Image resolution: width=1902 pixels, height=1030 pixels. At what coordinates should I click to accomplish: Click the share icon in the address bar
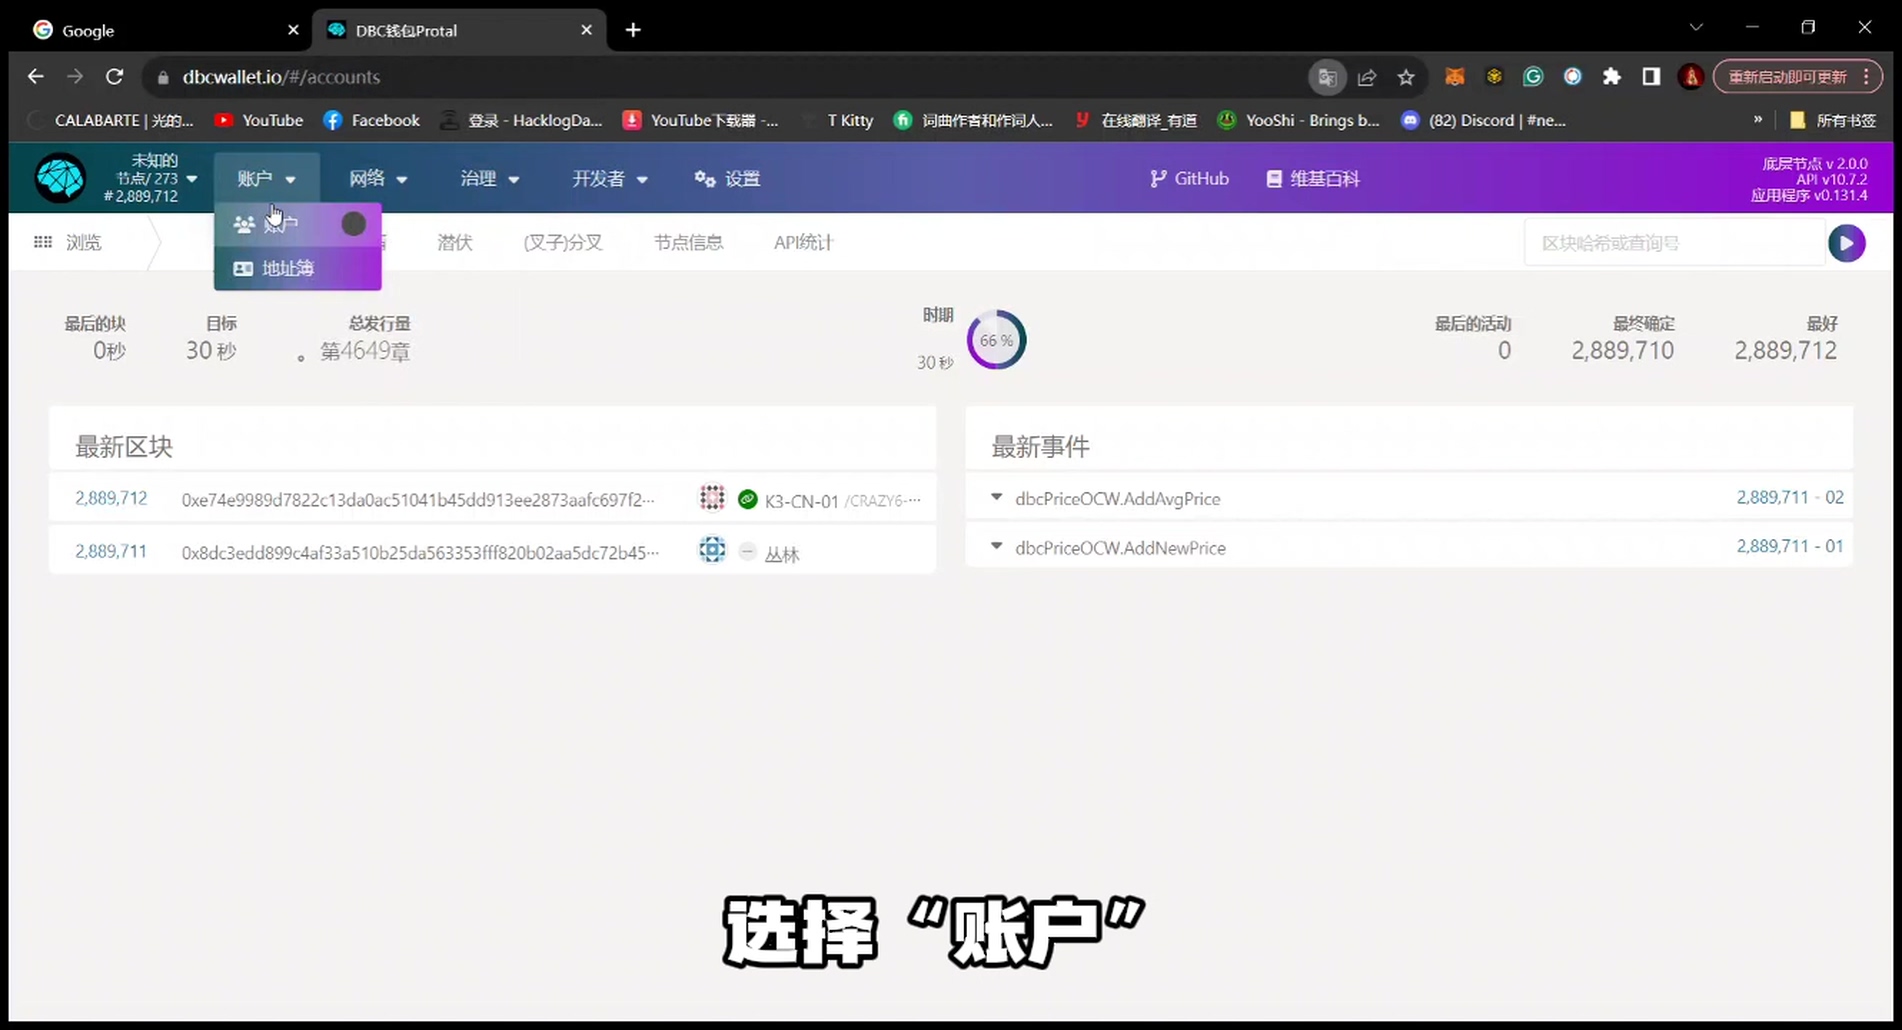pos(1367,77)
